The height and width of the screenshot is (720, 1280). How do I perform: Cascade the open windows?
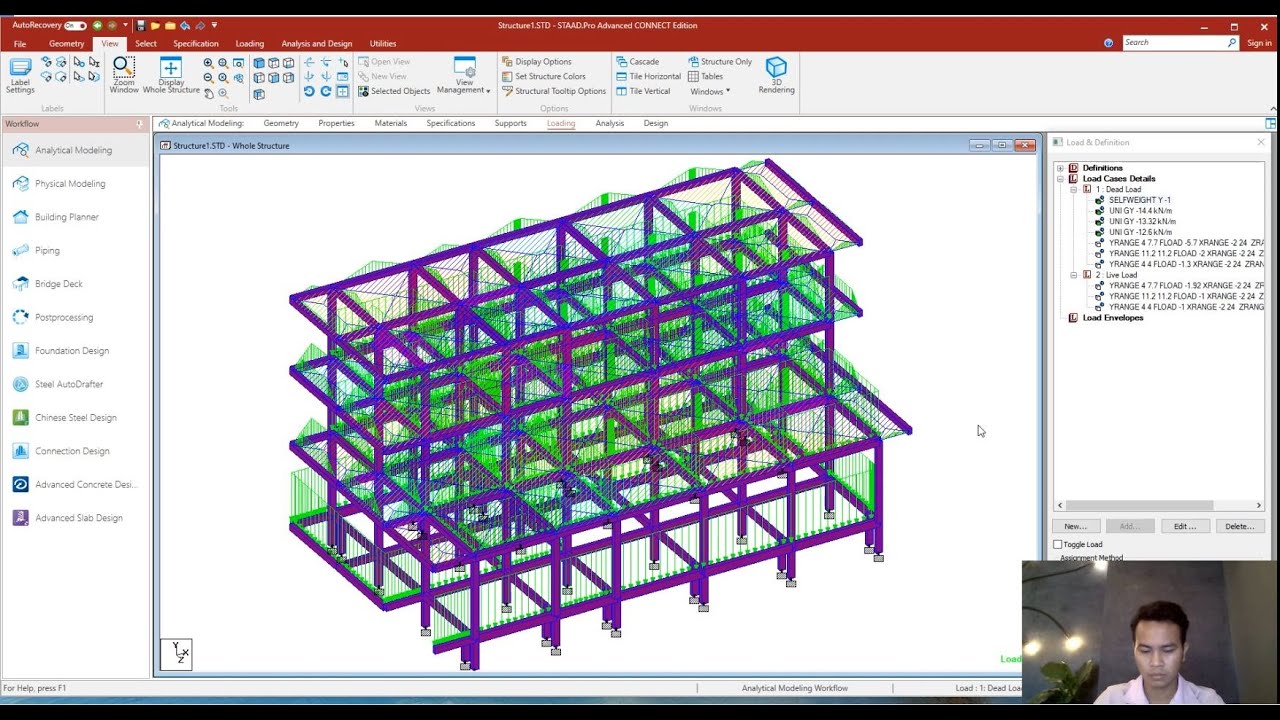click(638, 62)
